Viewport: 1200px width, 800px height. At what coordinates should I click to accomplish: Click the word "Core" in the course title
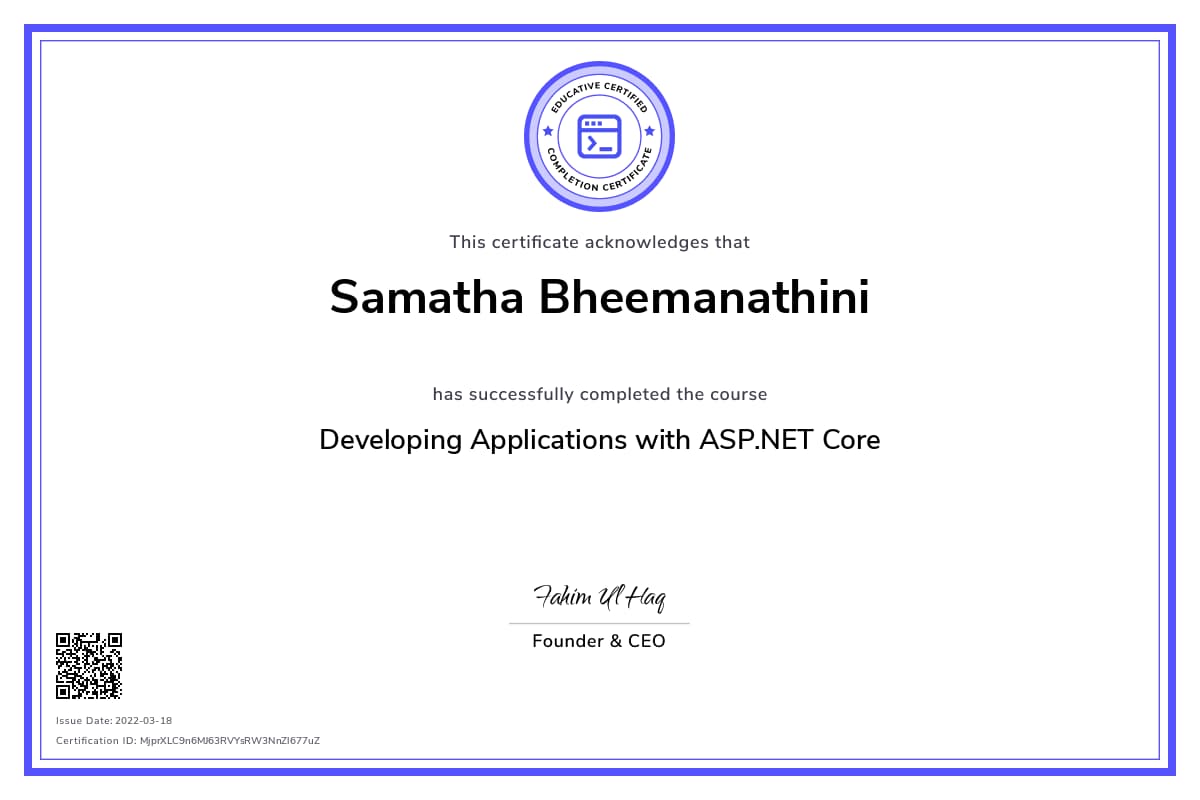851,440
